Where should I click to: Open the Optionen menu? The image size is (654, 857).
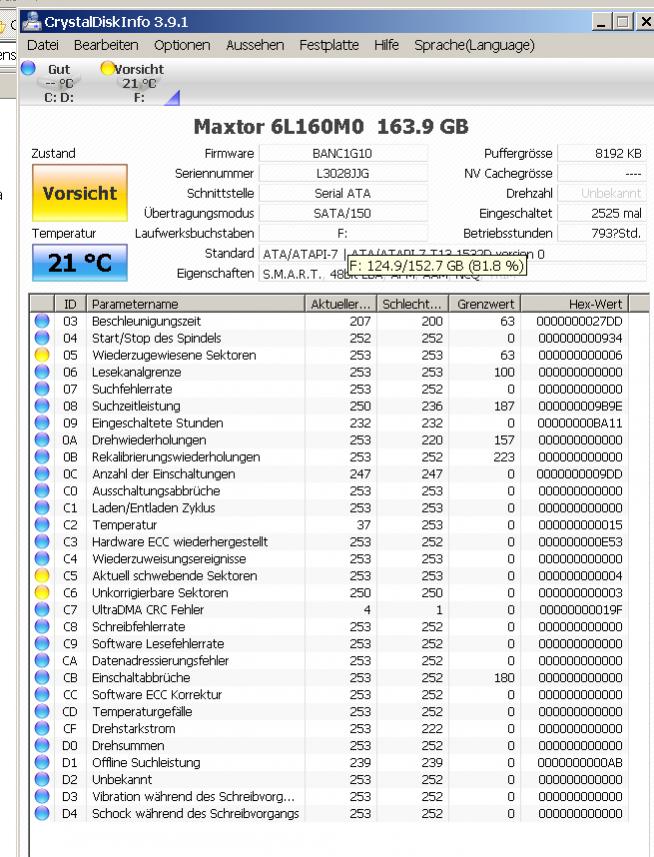[x=182, y=45]
